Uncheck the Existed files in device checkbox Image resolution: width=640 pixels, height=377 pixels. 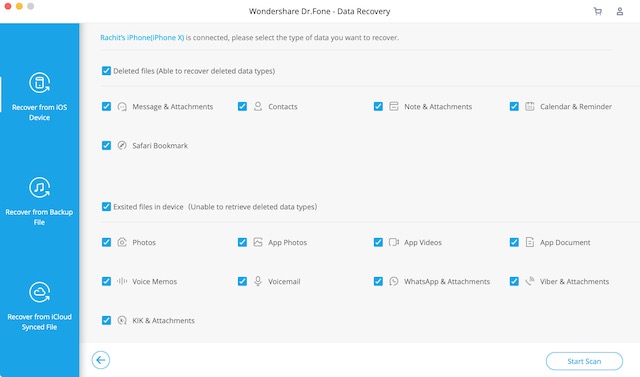click(106, 206)
